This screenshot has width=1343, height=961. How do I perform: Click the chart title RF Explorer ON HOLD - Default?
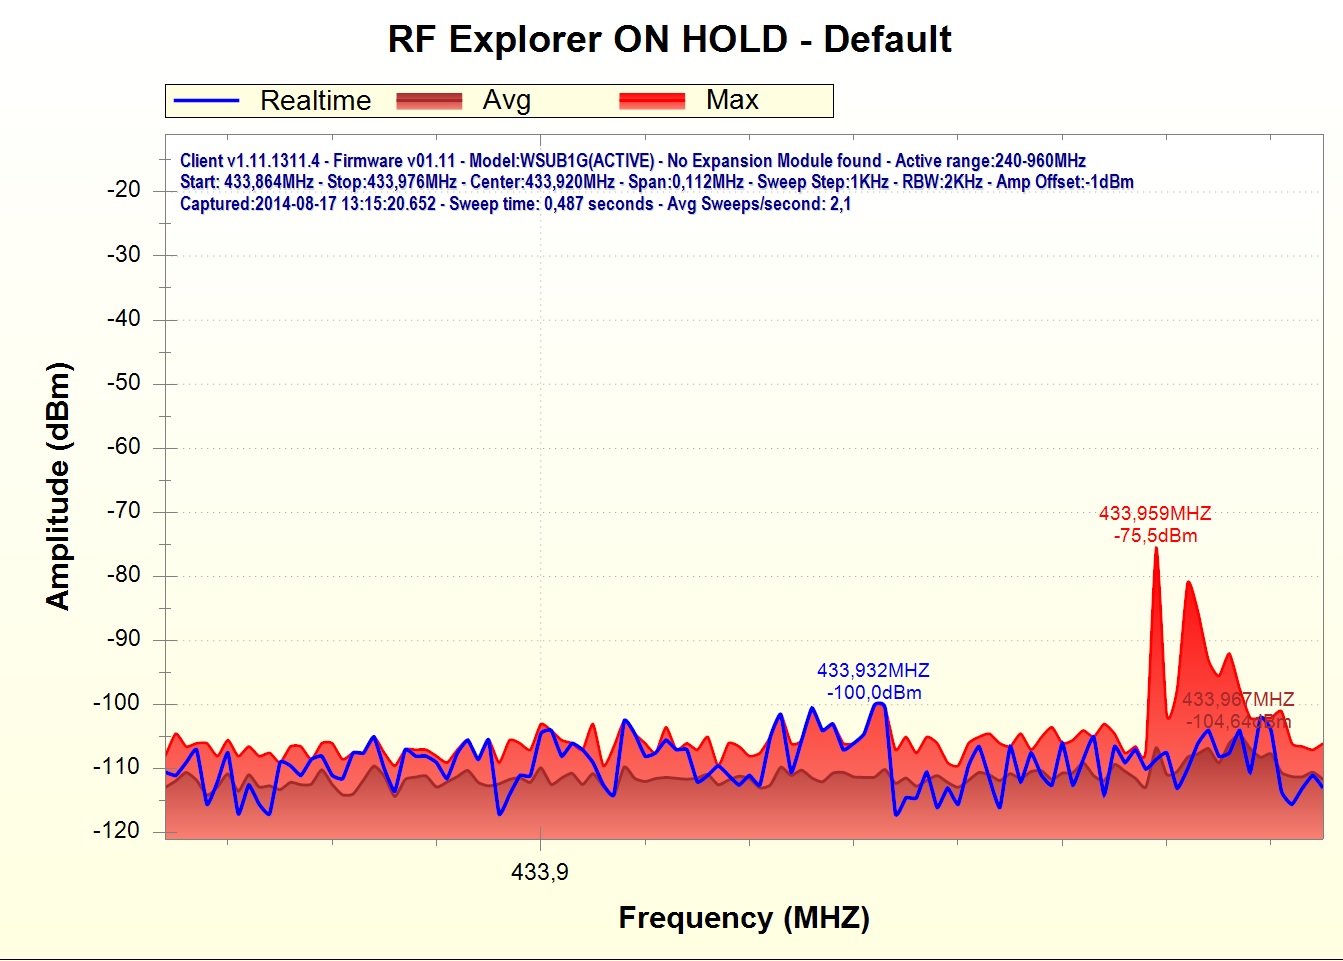(x=670, y=40)
